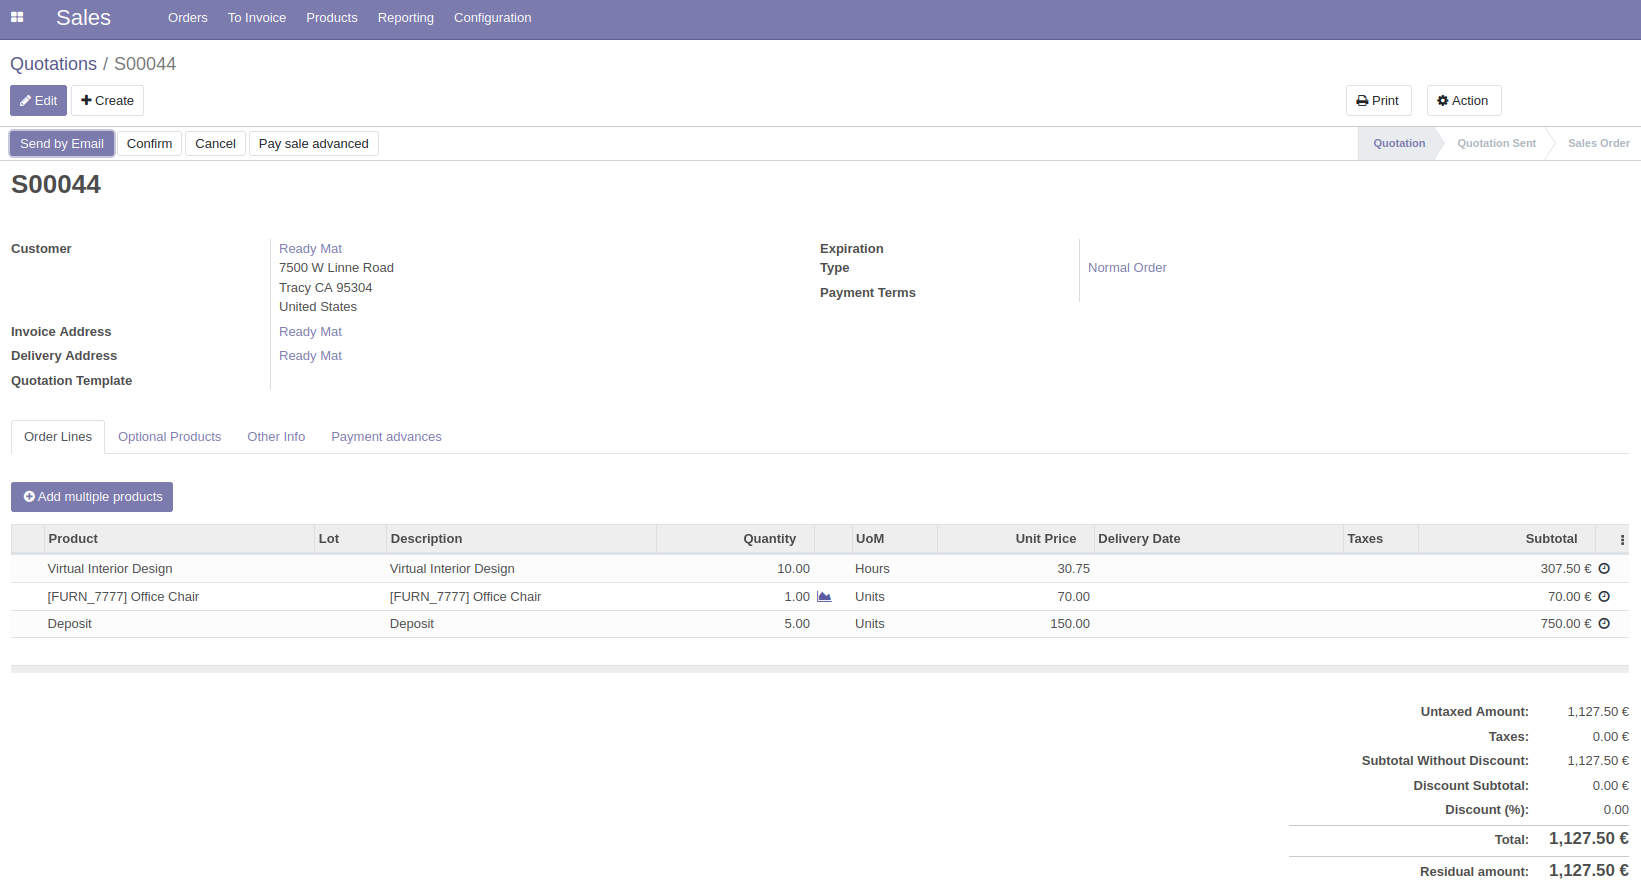This screenshot has width=1641, height=895.
Task: Click the 150.00 unit price cell
Action: [1015, 624]
